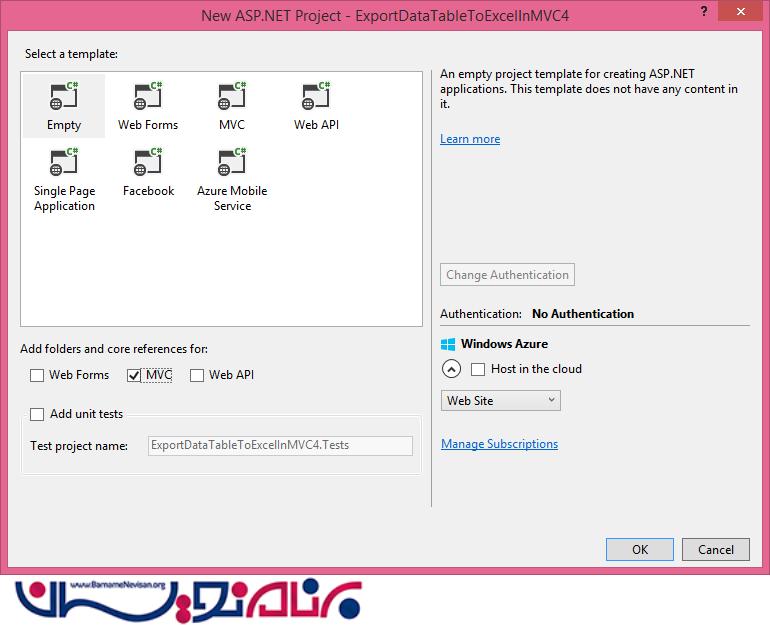The height and width of the screenshot is (625, 770).
Task: Pick the Azure Mobile Service template
Action: [x=232, y=164]
